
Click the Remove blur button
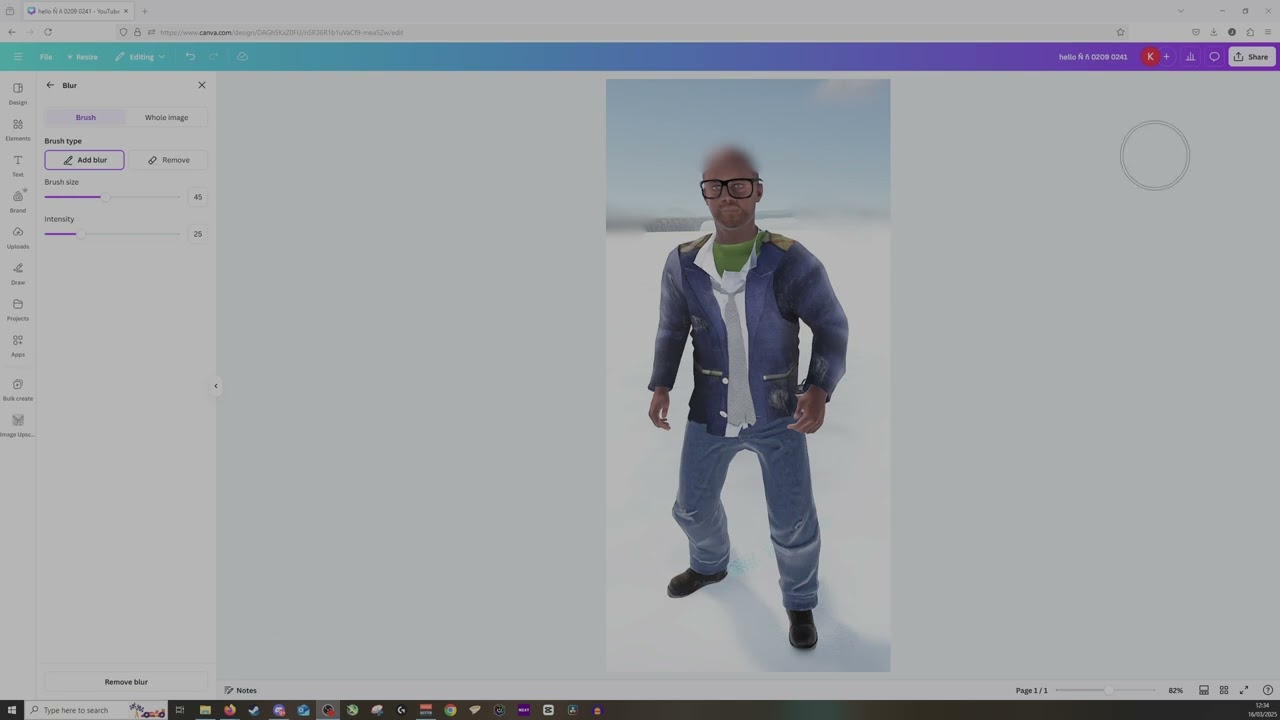[x=126, y=682]
